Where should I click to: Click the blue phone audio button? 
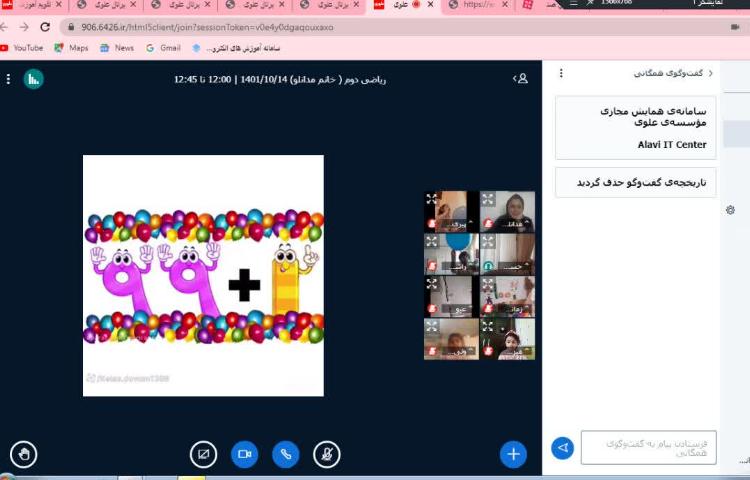click(x=285, y=454)
